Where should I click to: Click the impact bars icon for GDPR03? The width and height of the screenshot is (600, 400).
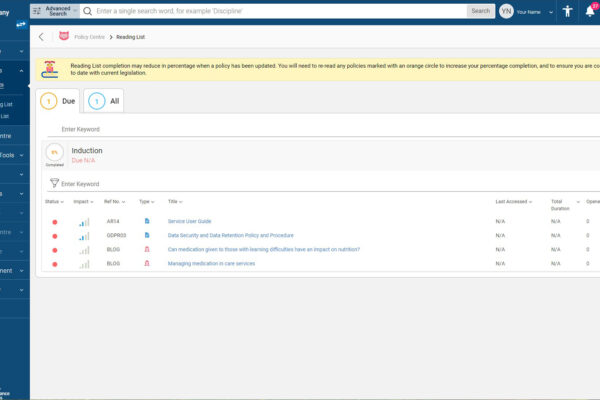pos(84,236)
